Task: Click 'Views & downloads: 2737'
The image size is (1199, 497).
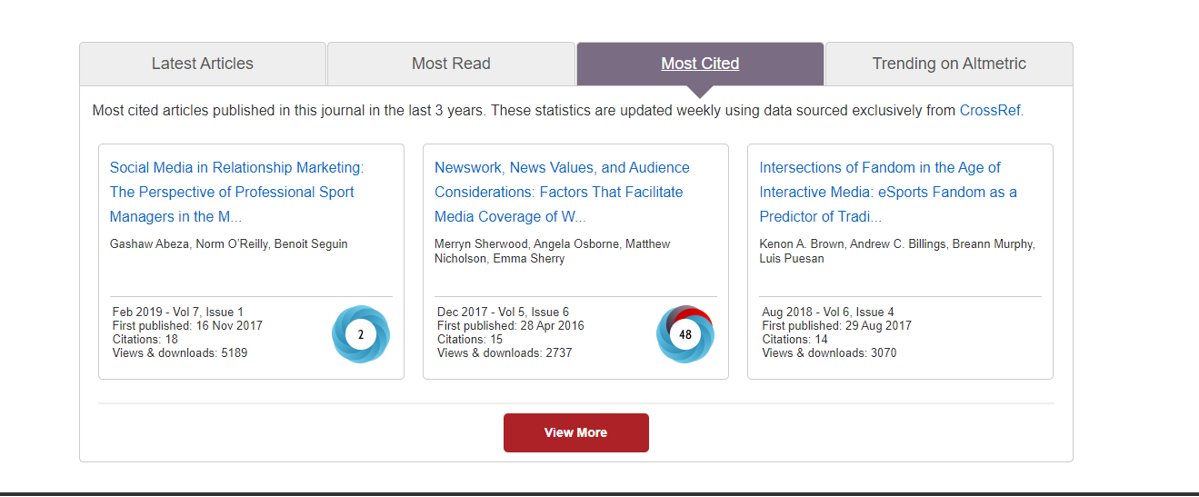Action: pyautogui.click(x=505, y=353)
